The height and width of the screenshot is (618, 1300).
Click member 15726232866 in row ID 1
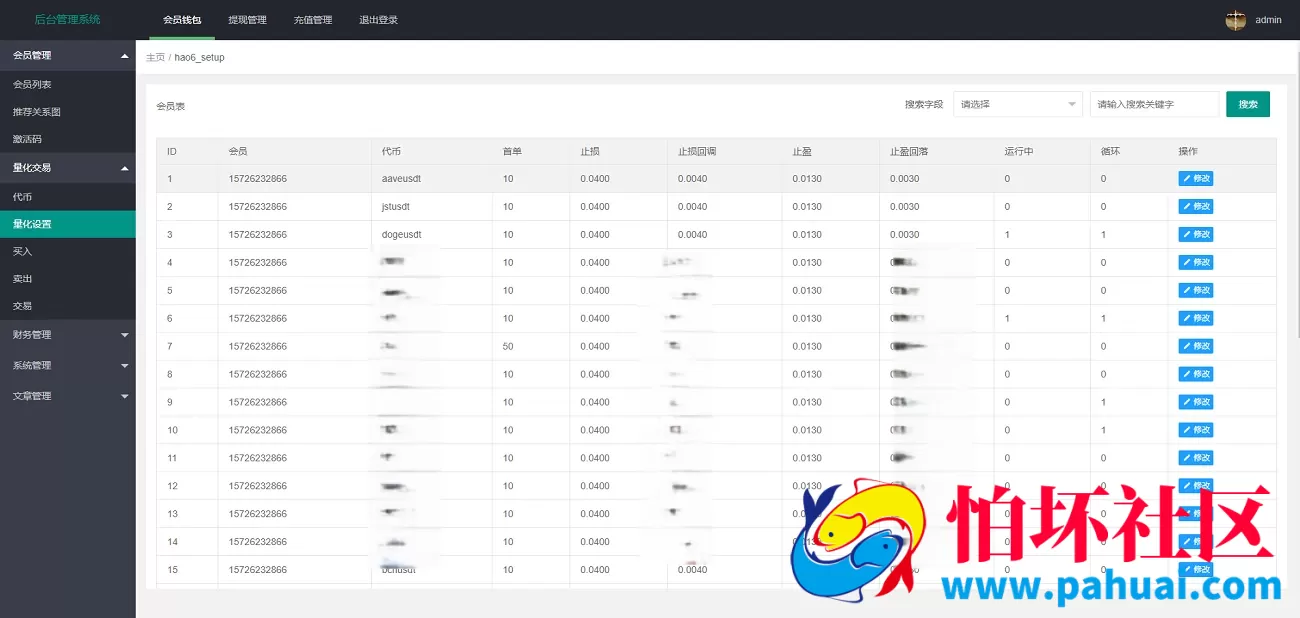tap(258, 179)
